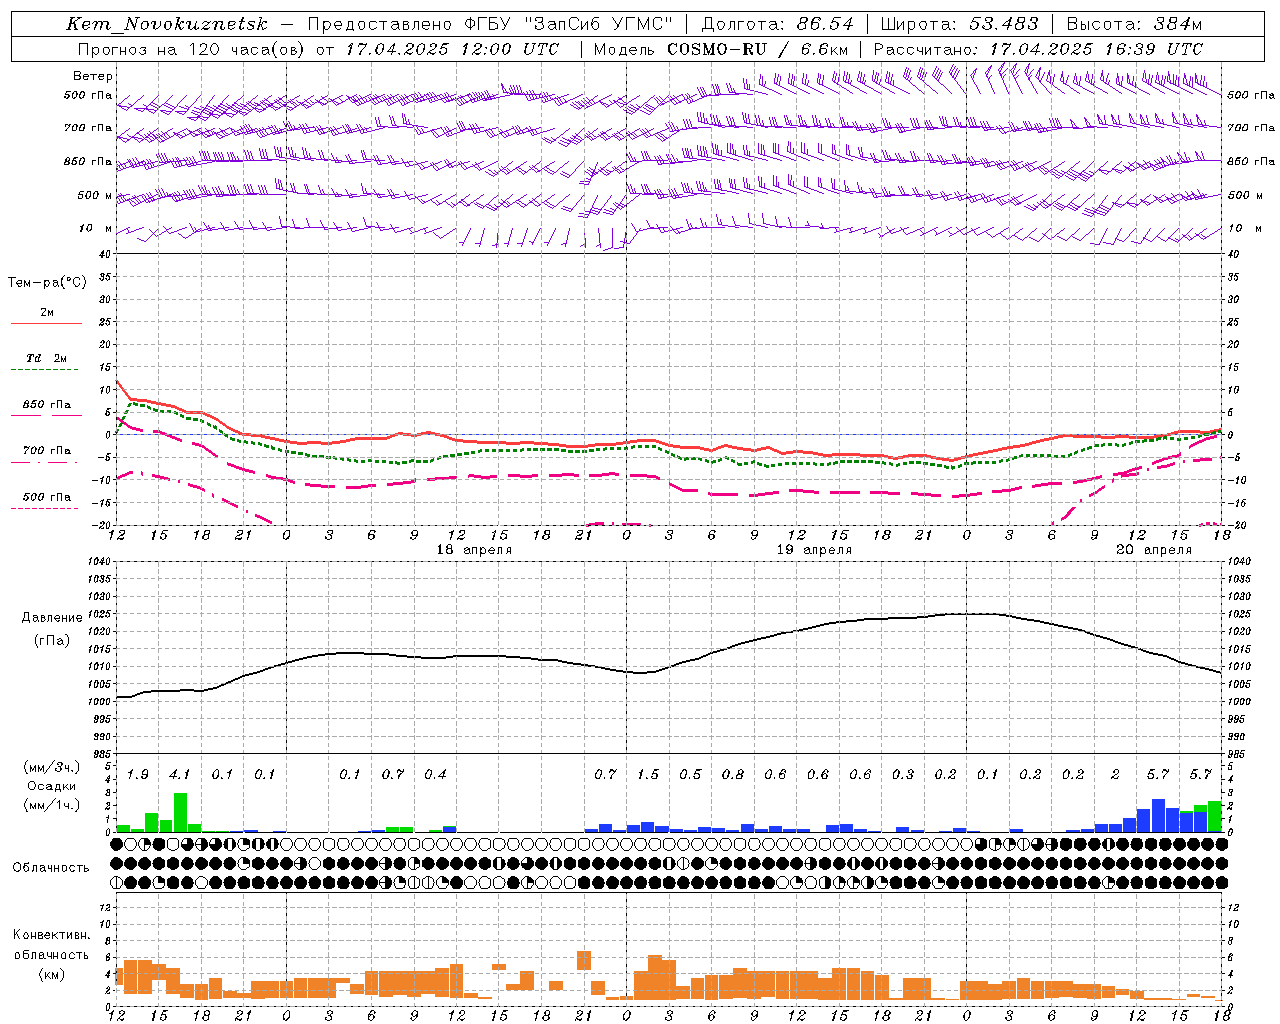Click the 'Осадки' precipitation label
The height and width of the screenshot is (1024, 1280).
(51, 786)
